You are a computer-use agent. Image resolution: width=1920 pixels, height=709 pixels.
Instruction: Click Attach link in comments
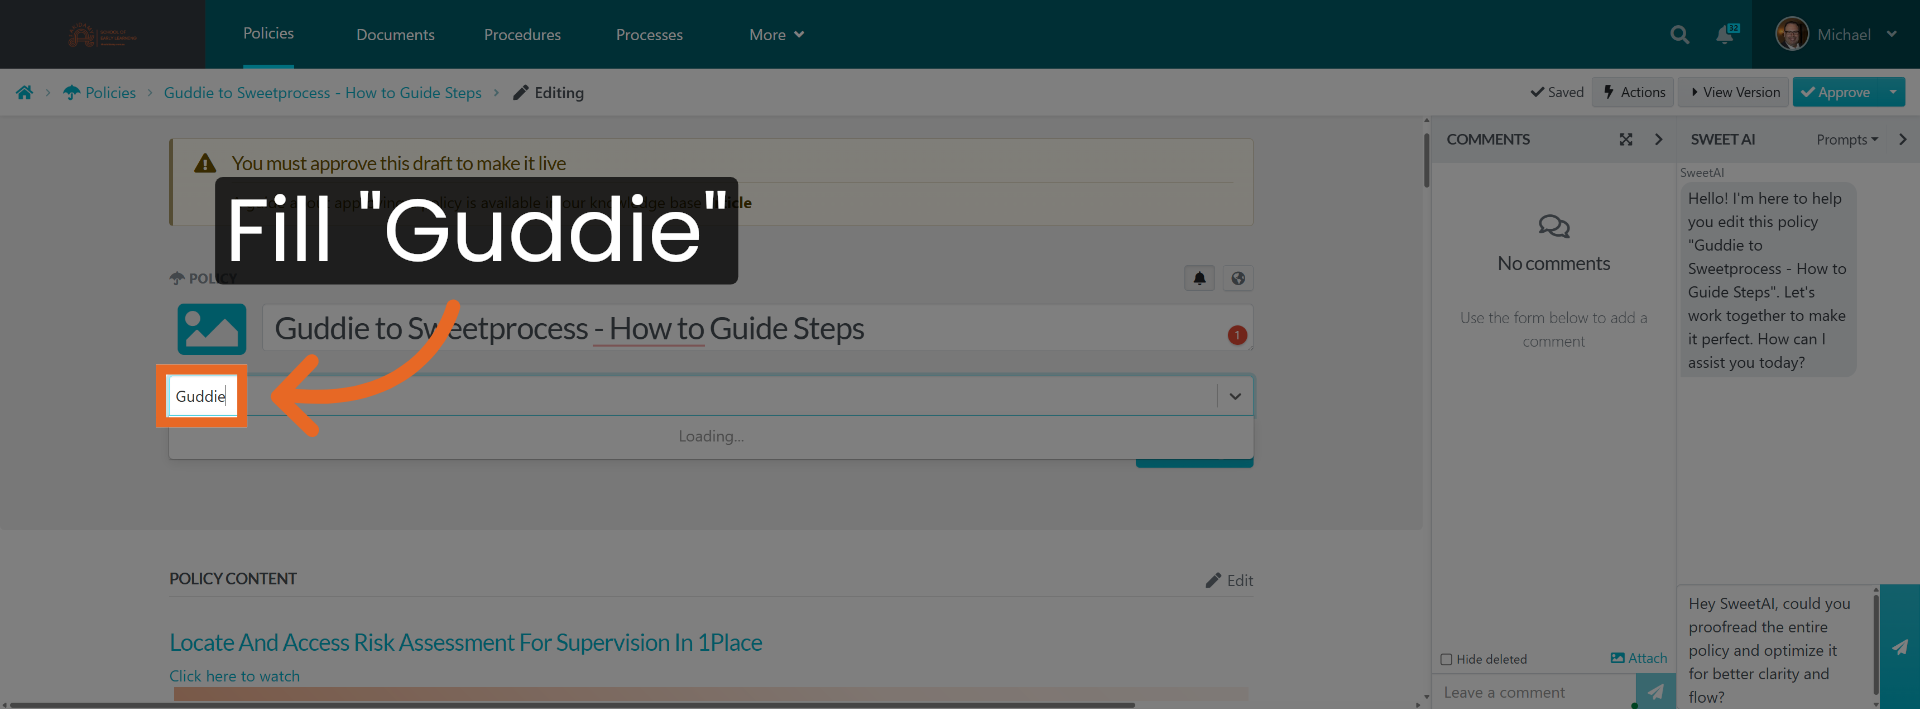click(1639, 658)
